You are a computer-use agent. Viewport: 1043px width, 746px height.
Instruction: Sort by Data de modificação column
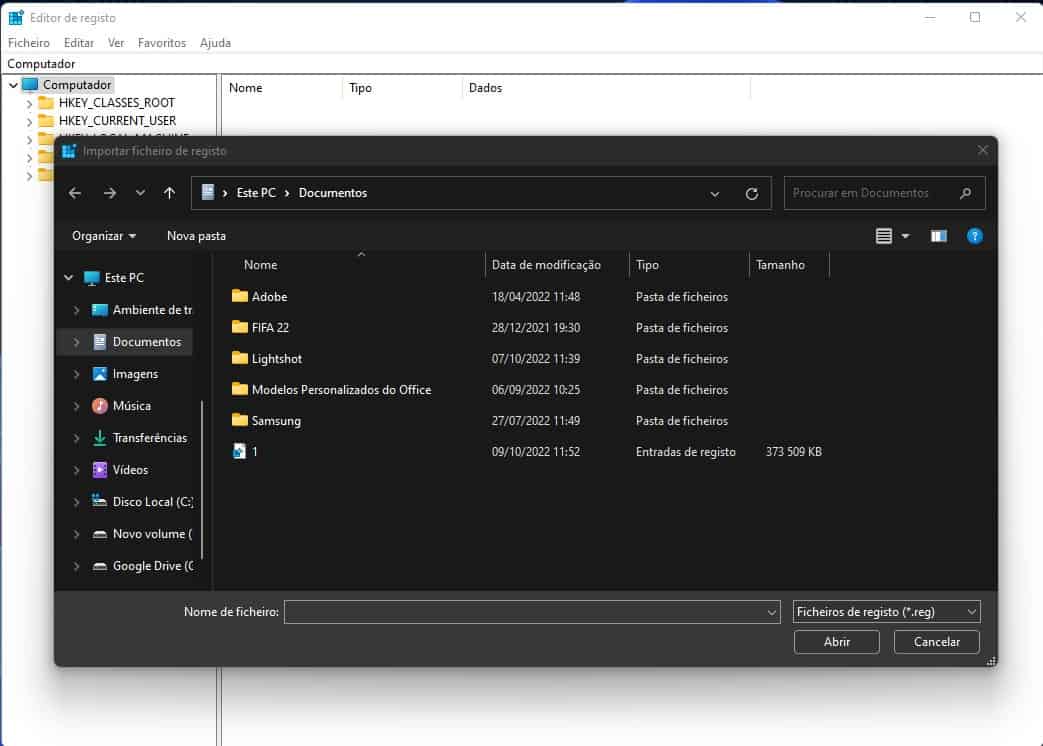point(546,265)
